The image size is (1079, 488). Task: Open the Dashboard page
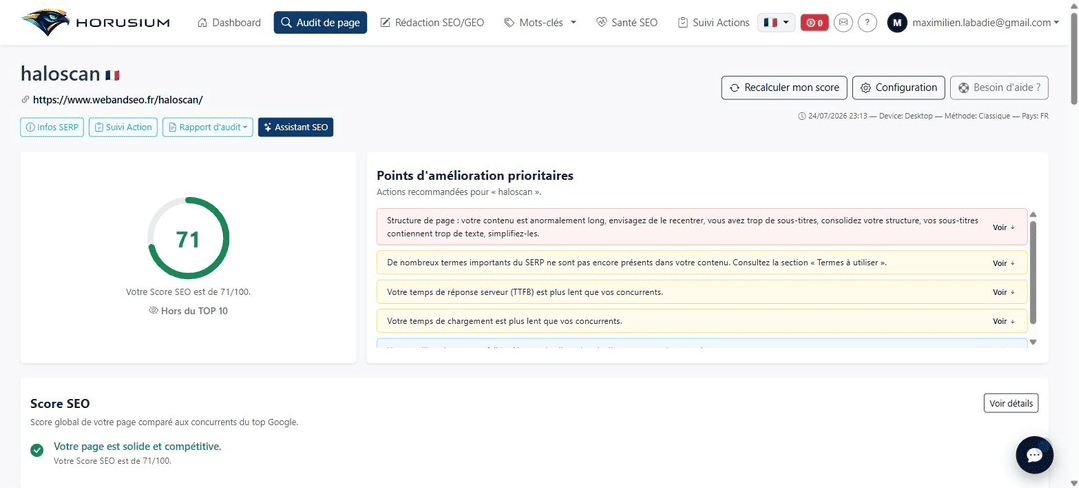click(x=229, y=23)
